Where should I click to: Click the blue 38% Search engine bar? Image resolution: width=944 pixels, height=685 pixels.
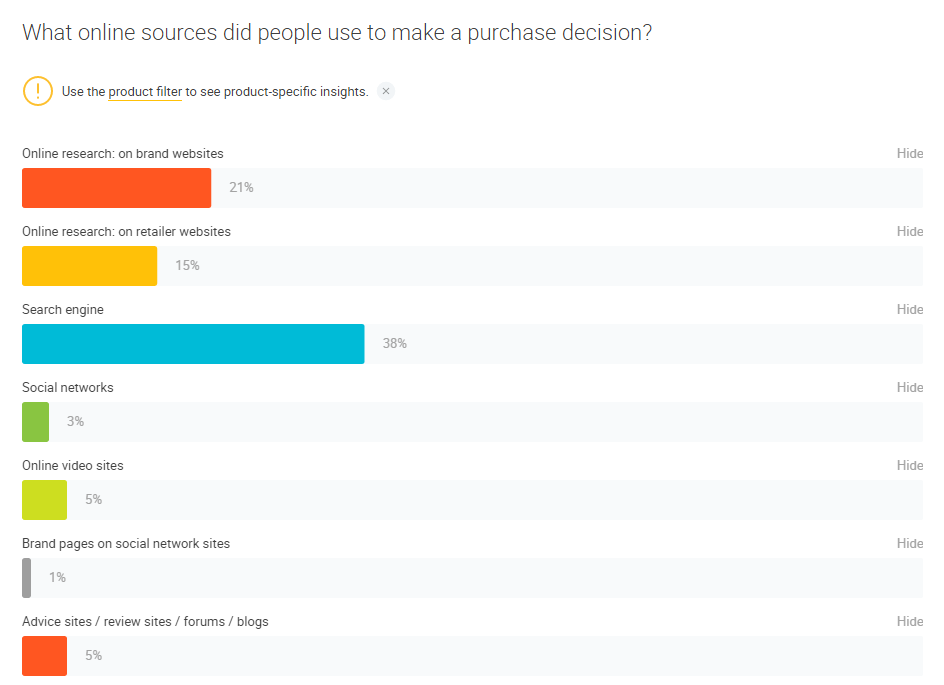click(193, 344)
